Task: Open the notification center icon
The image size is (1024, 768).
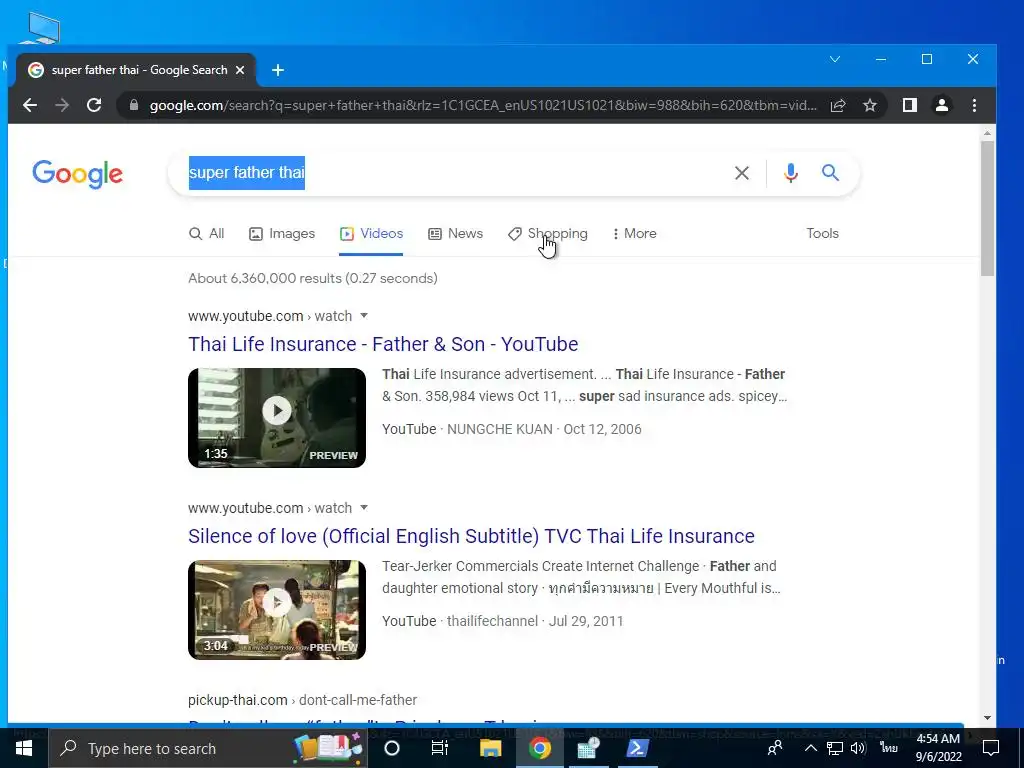Action: (991, 748)
